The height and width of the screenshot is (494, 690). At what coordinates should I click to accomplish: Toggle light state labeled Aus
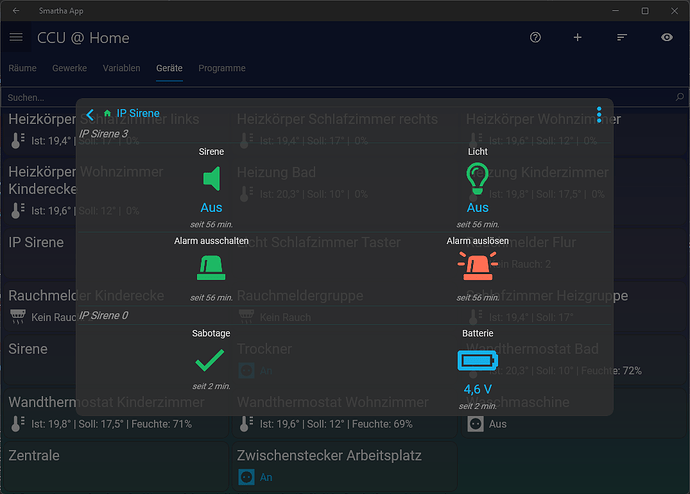(478, 208)
